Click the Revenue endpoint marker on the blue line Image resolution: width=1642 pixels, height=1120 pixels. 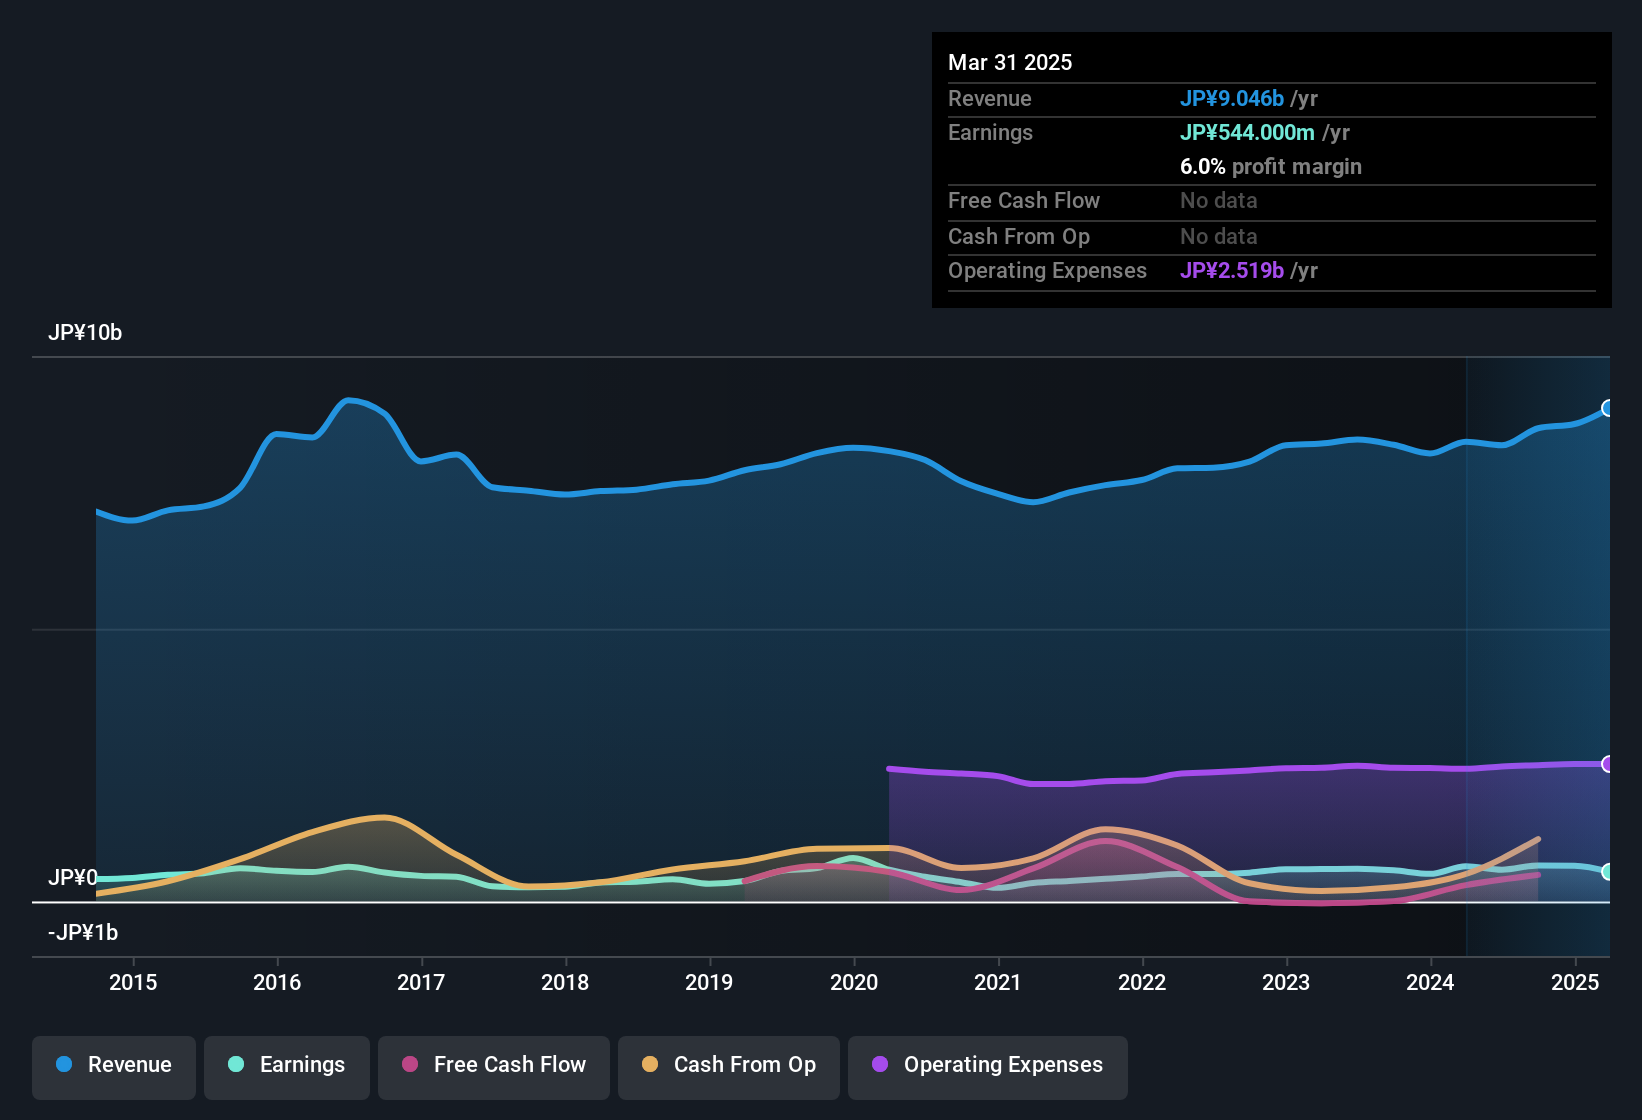pos(1608,408)
